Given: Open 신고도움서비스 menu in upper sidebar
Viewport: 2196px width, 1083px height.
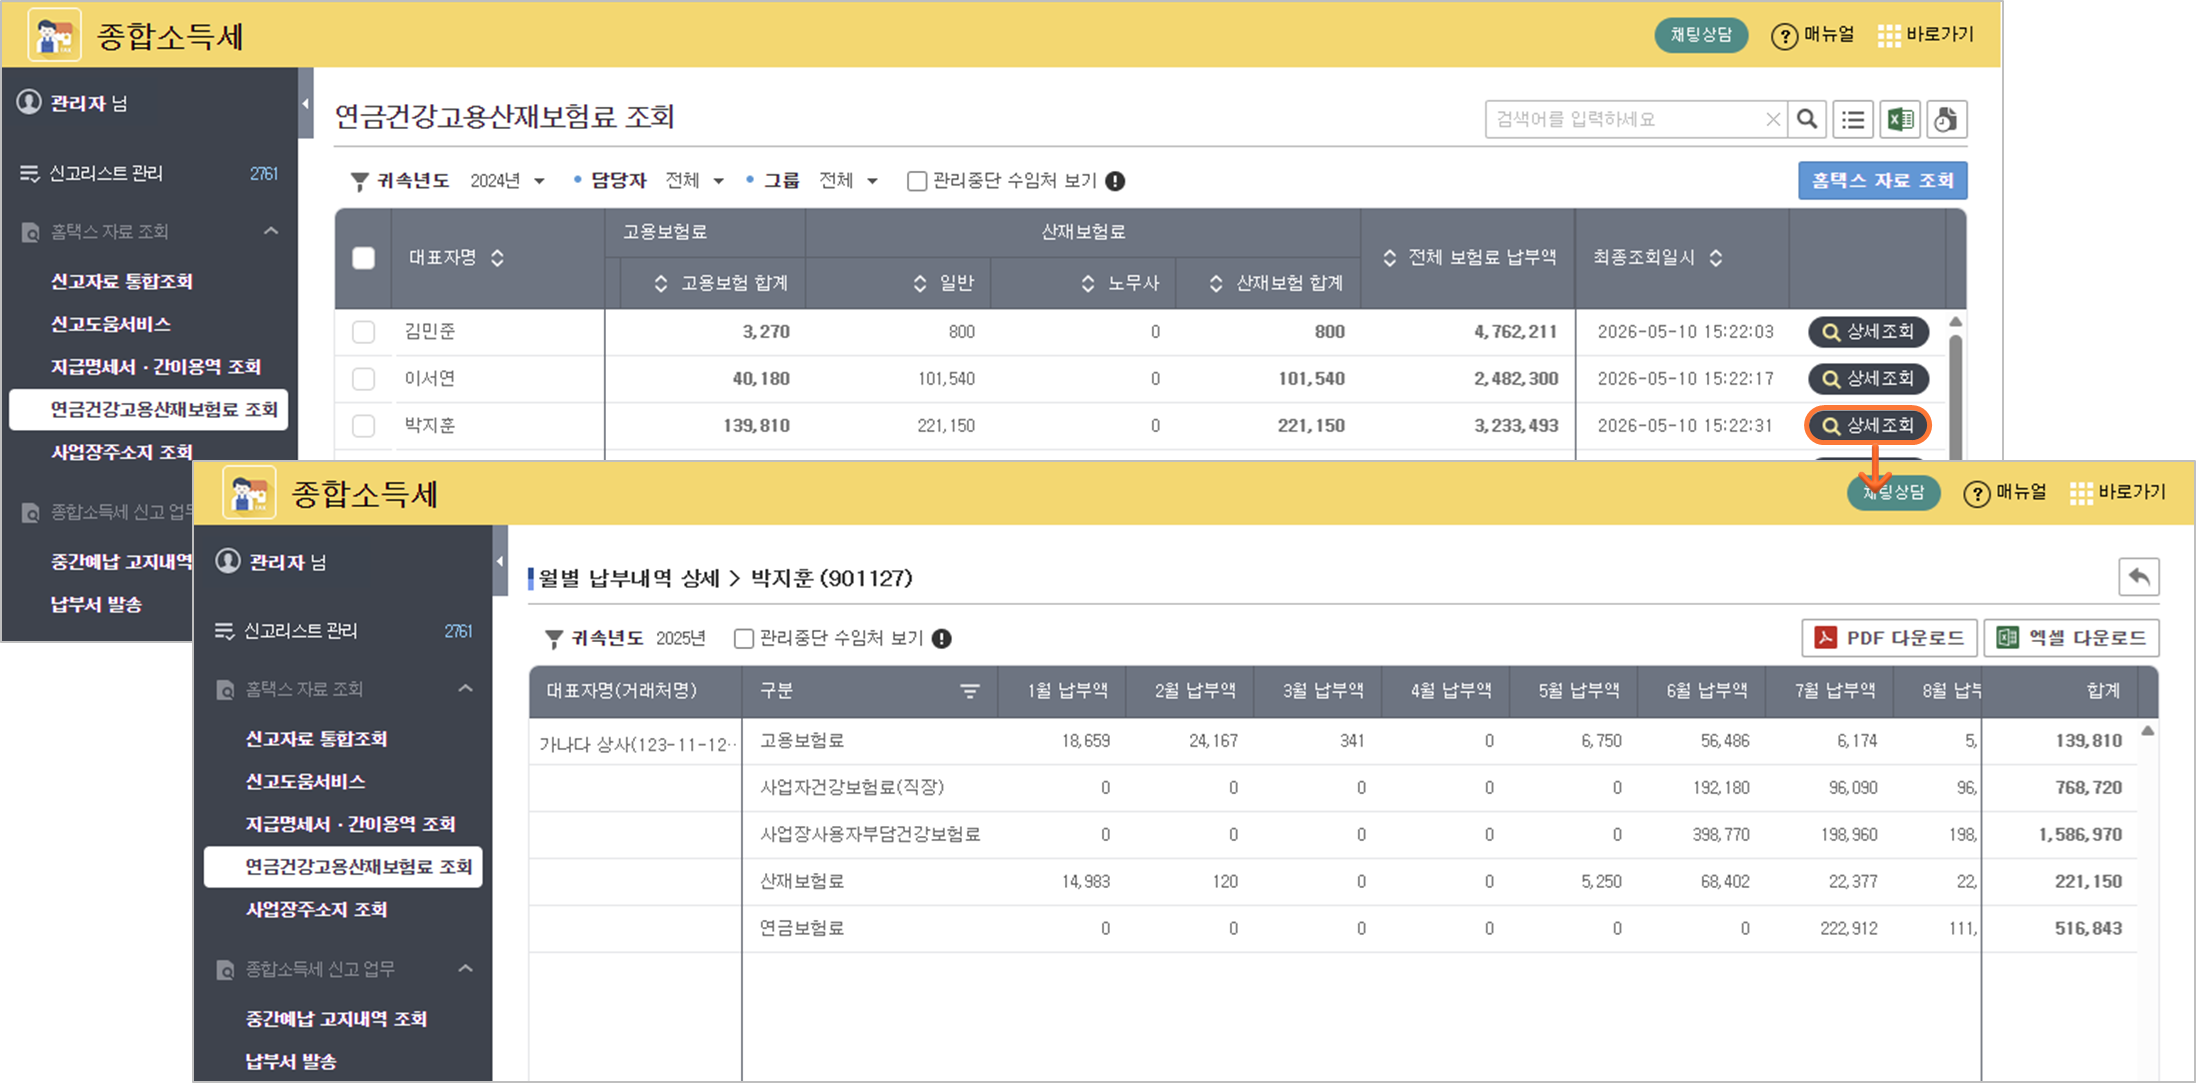Looking at the screenshot, I should [x=111, y=324].
